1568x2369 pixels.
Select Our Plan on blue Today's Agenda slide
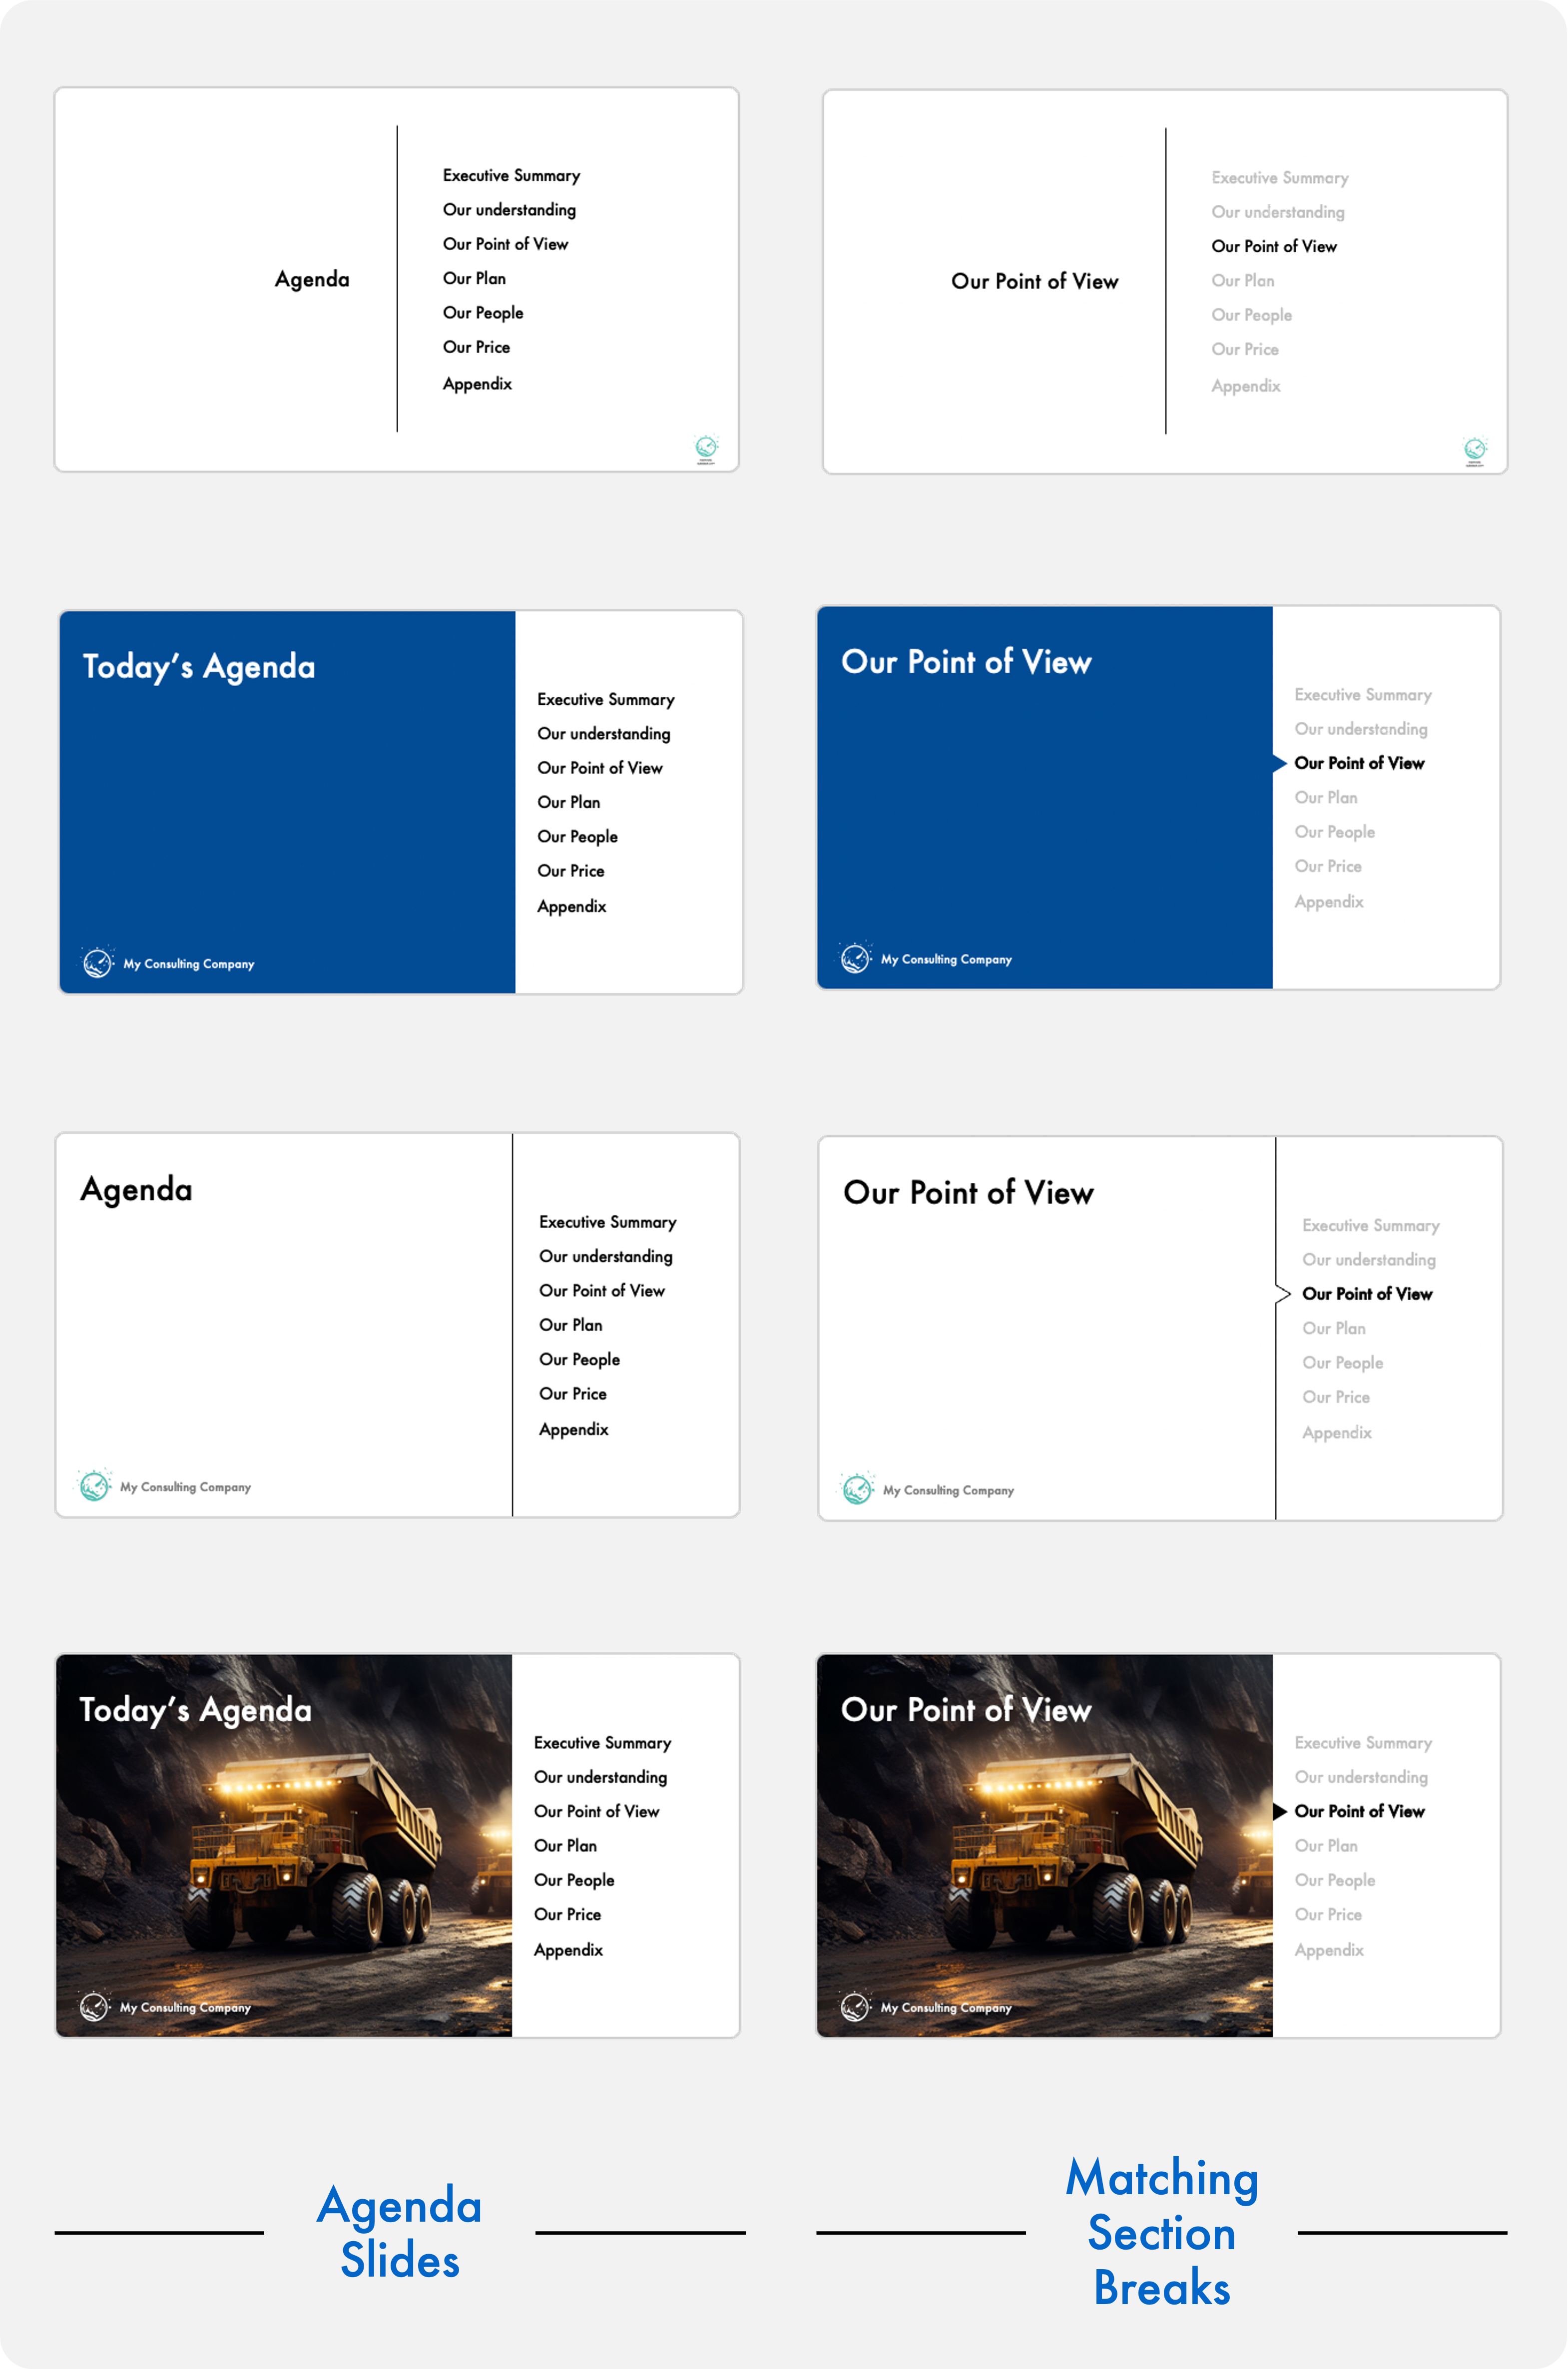[x=568, y=802]
